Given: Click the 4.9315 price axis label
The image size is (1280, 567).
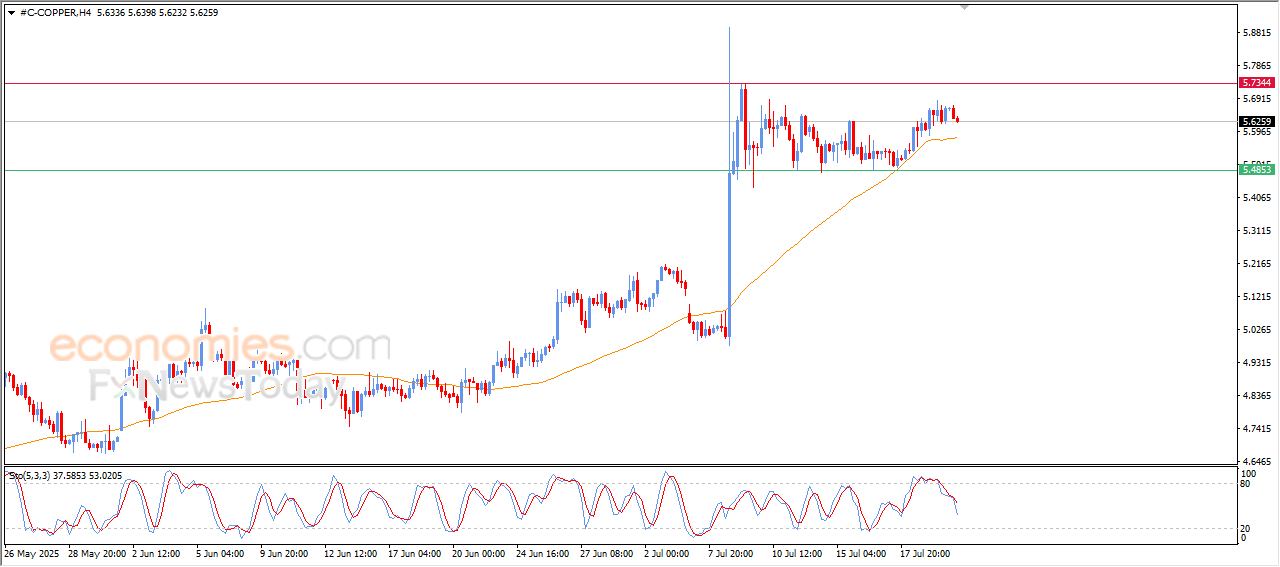Looking at the screenshot, I should 1256,363.
